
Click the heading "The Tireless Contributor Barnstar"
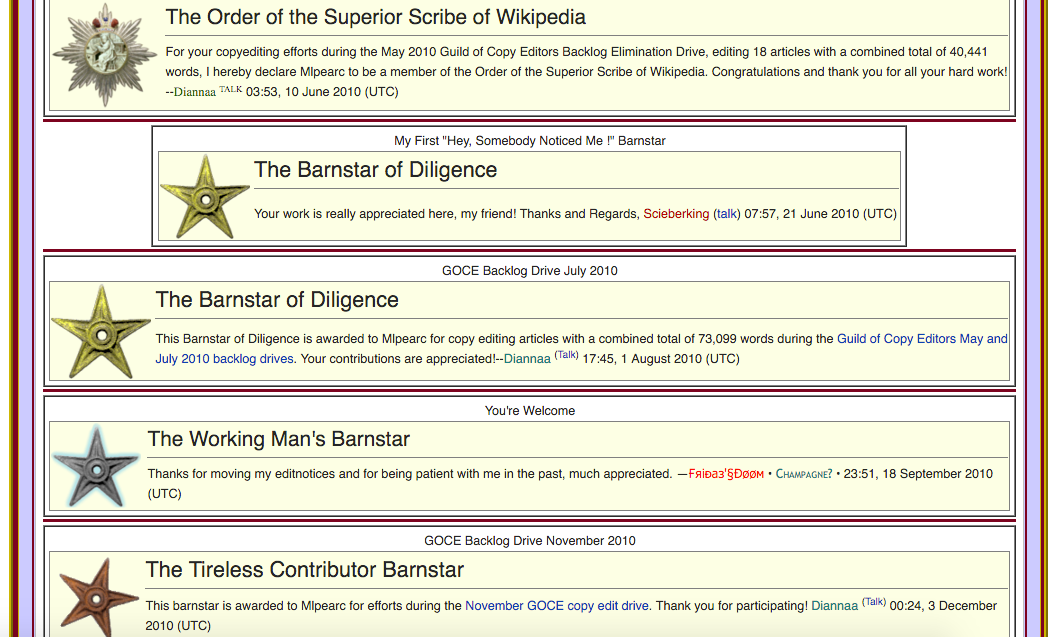[305, 569]
